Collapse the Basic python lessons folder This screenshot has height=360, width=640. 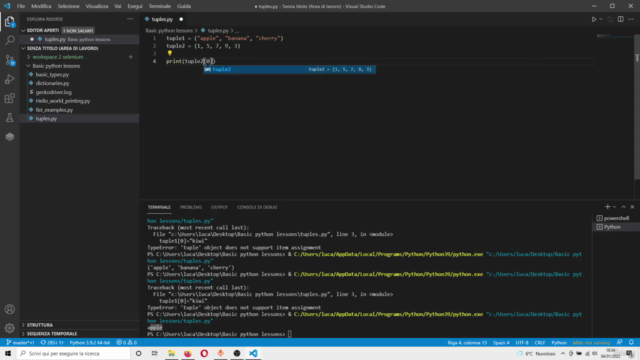(x=56, y=66)
